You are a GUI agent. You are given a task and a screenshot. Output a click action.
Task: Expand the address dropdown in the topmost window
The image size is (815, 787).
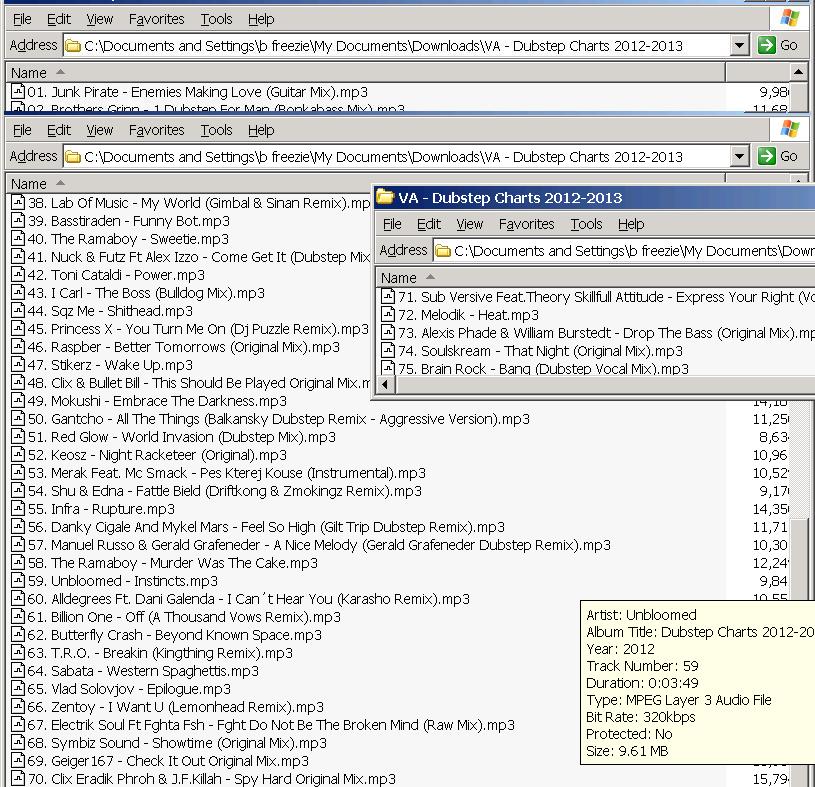coord(739,45)
